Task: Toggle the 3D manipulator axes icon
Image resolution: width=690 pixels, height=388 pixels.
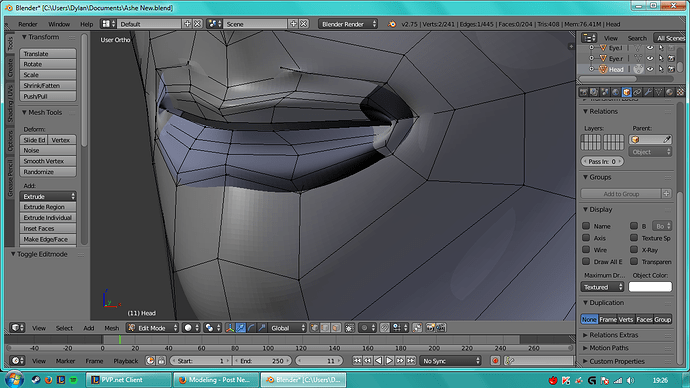Action: (x=230, y=328)
